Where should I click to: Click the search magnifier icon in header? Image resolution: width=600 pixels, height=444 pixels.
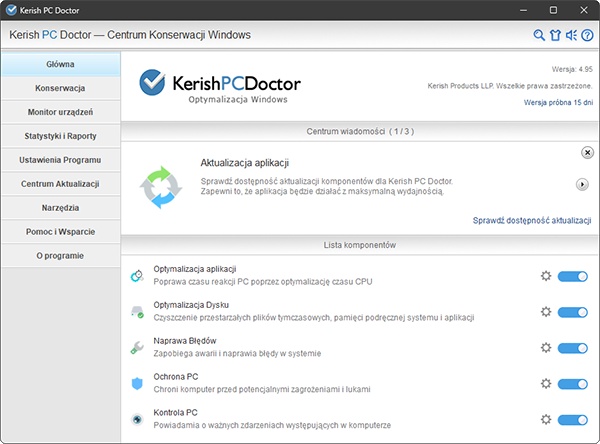point(539,35)
